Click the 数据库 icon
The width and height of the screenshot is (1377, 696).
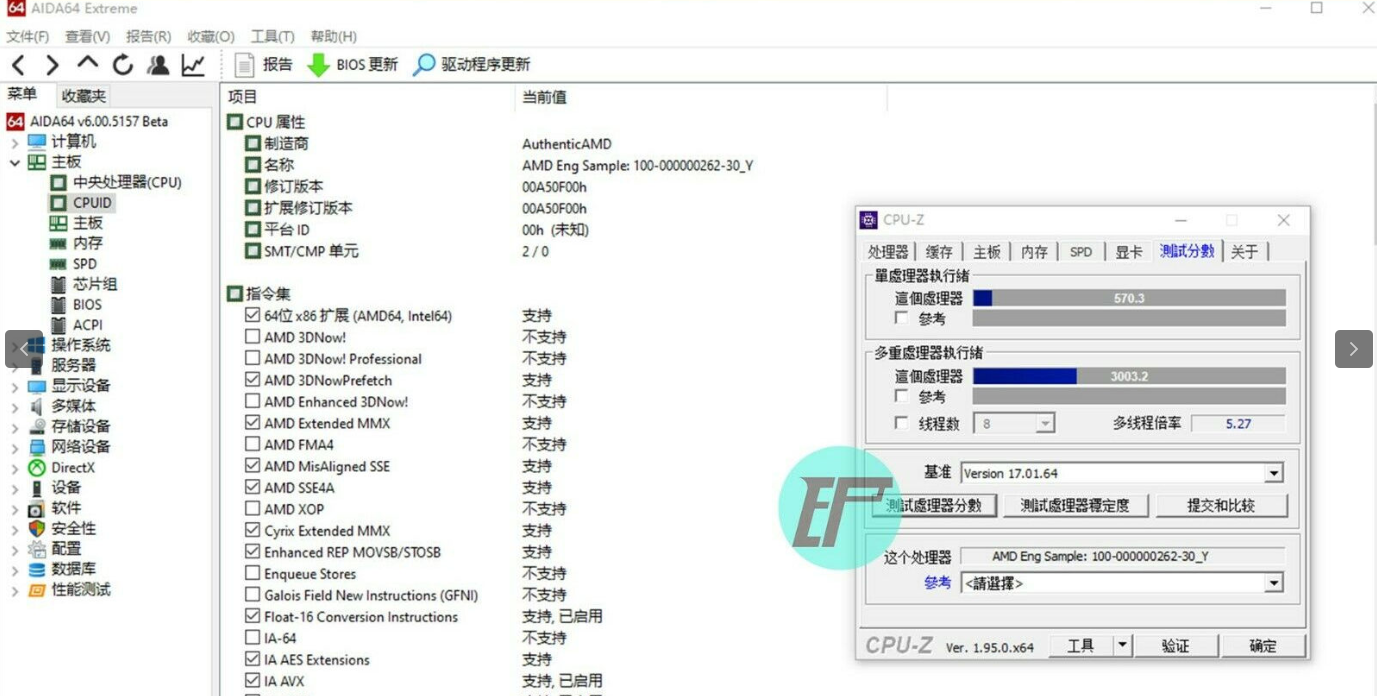click(37, 569)
